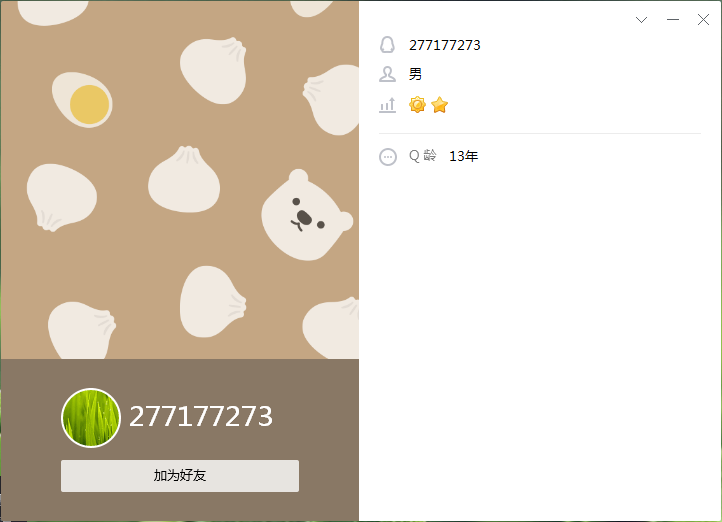Image resolution: width=722 pixels, height=522 pixels.
Task: Click the horizontal divider under level badges
Action: pos(540,133)
